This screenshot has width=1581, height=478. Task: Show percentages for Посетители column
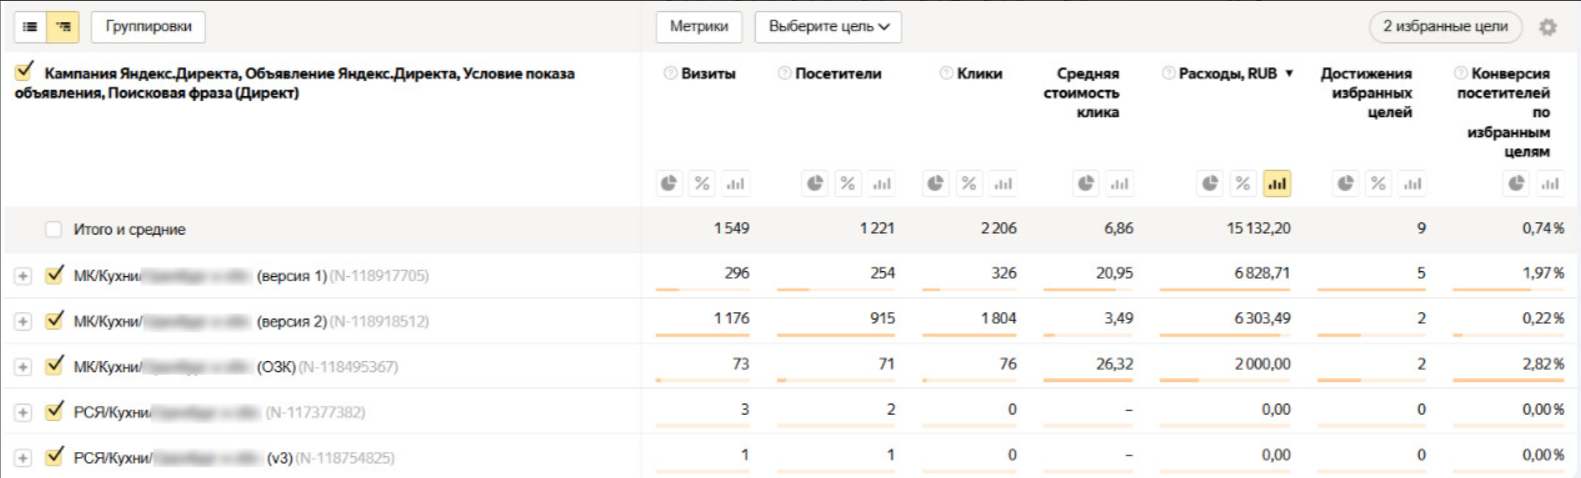pyautogui.click(x=848, y=183)
